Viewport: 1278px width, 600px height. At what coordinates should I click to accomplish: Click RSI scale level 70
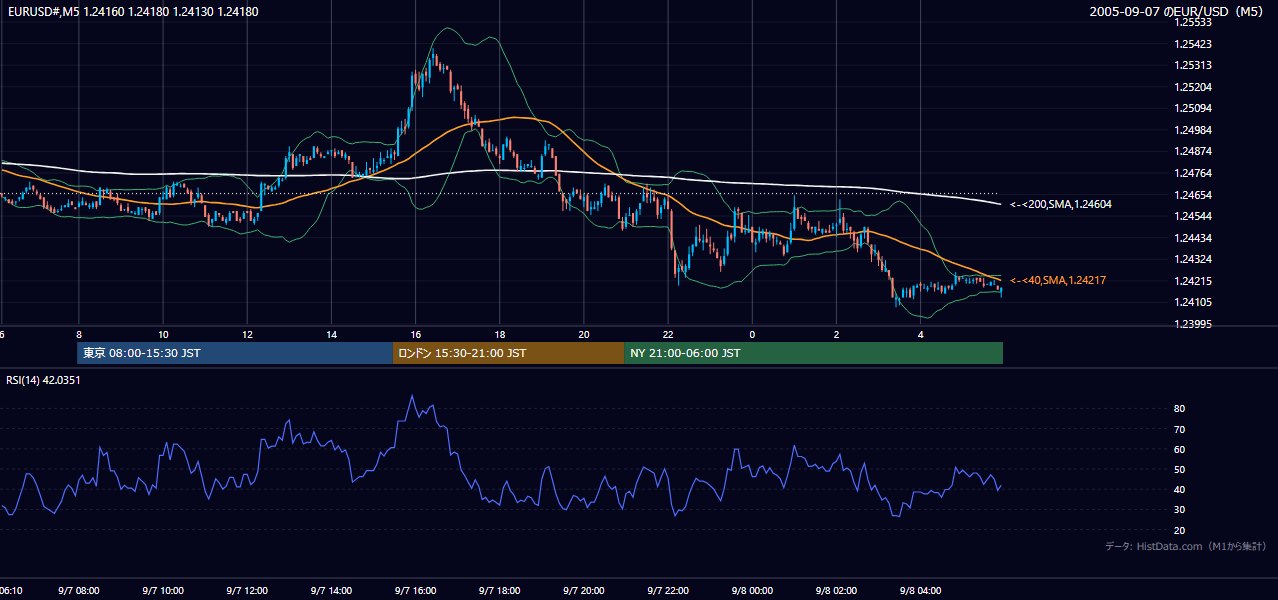click(x=1179, y=429)
